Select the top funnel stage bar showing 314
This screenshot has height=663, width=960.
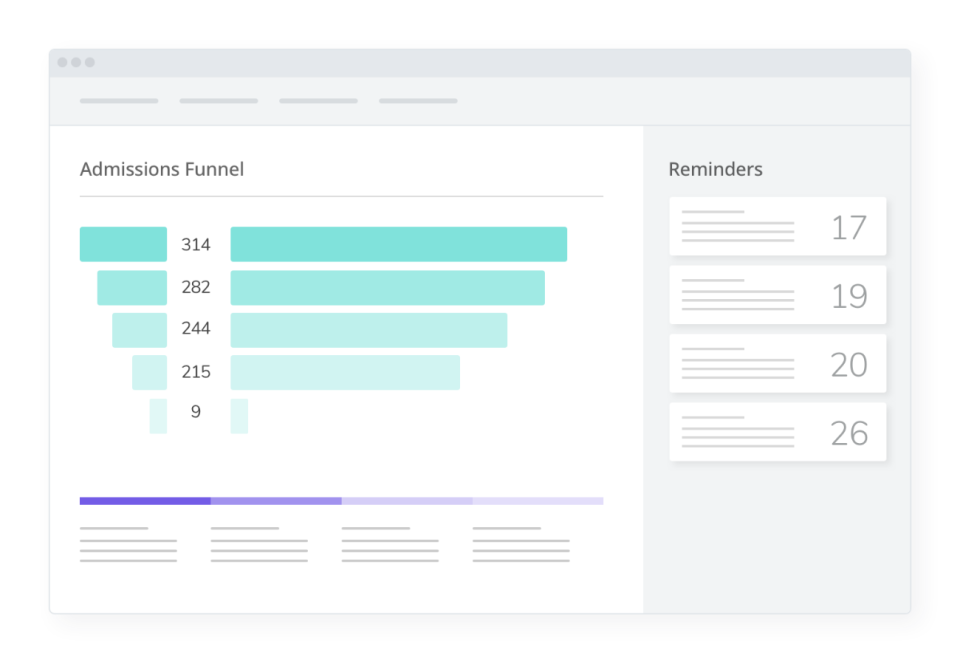[x=122, y=244]
